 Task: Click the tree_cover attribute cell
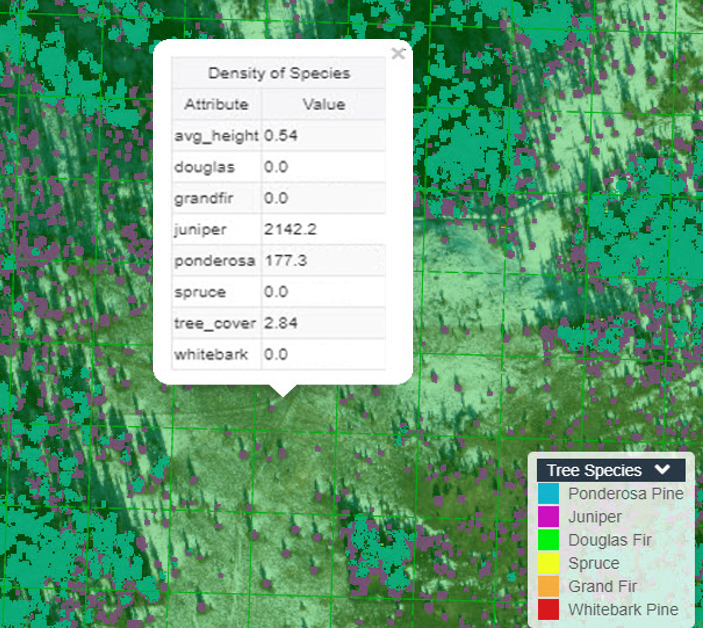[x=217, y=323]
